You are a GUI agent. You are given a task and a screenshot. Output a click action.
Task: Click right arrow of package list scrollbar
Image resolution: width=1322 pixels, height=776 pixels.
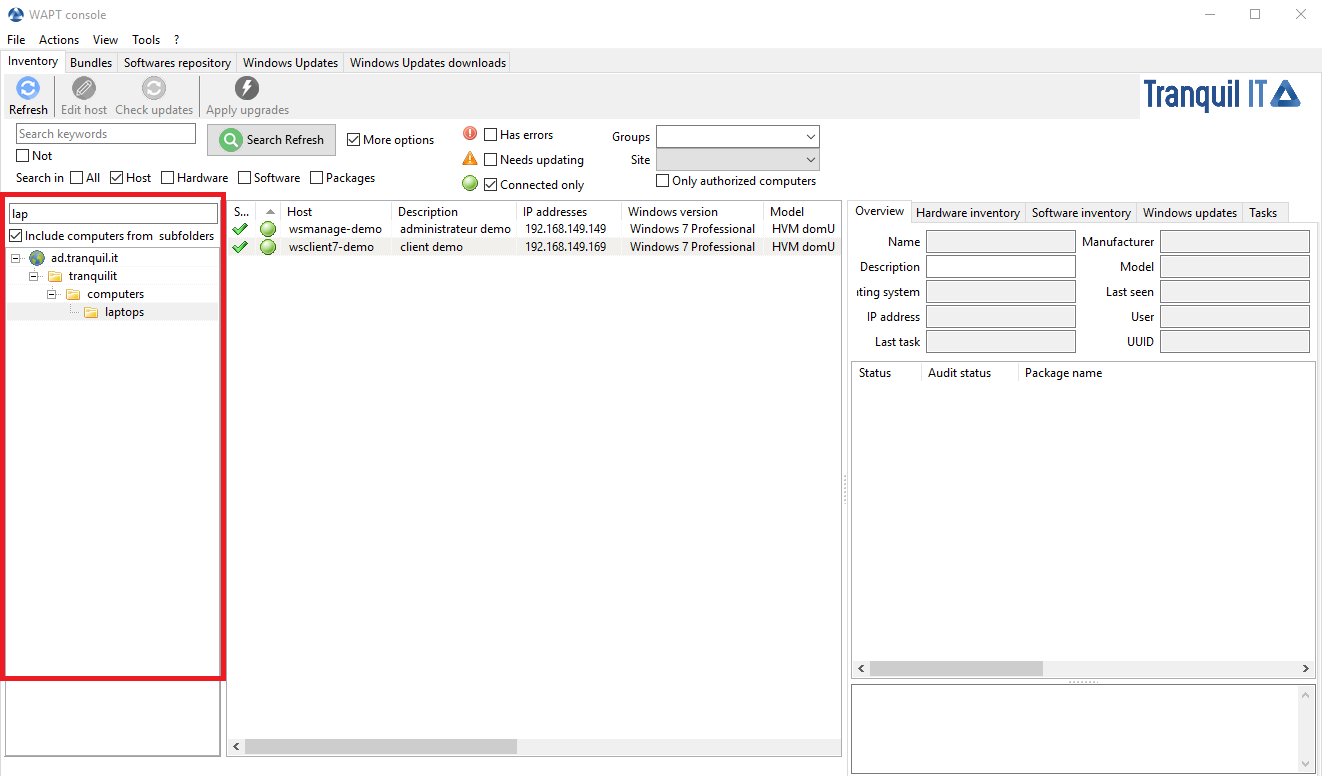click(1306, 668)
